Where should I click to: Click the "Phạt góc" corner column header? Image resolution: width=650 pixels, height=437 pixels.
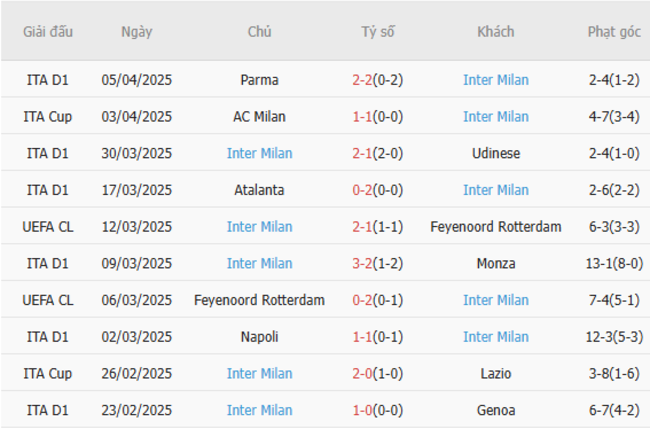[x=613, y=32]
